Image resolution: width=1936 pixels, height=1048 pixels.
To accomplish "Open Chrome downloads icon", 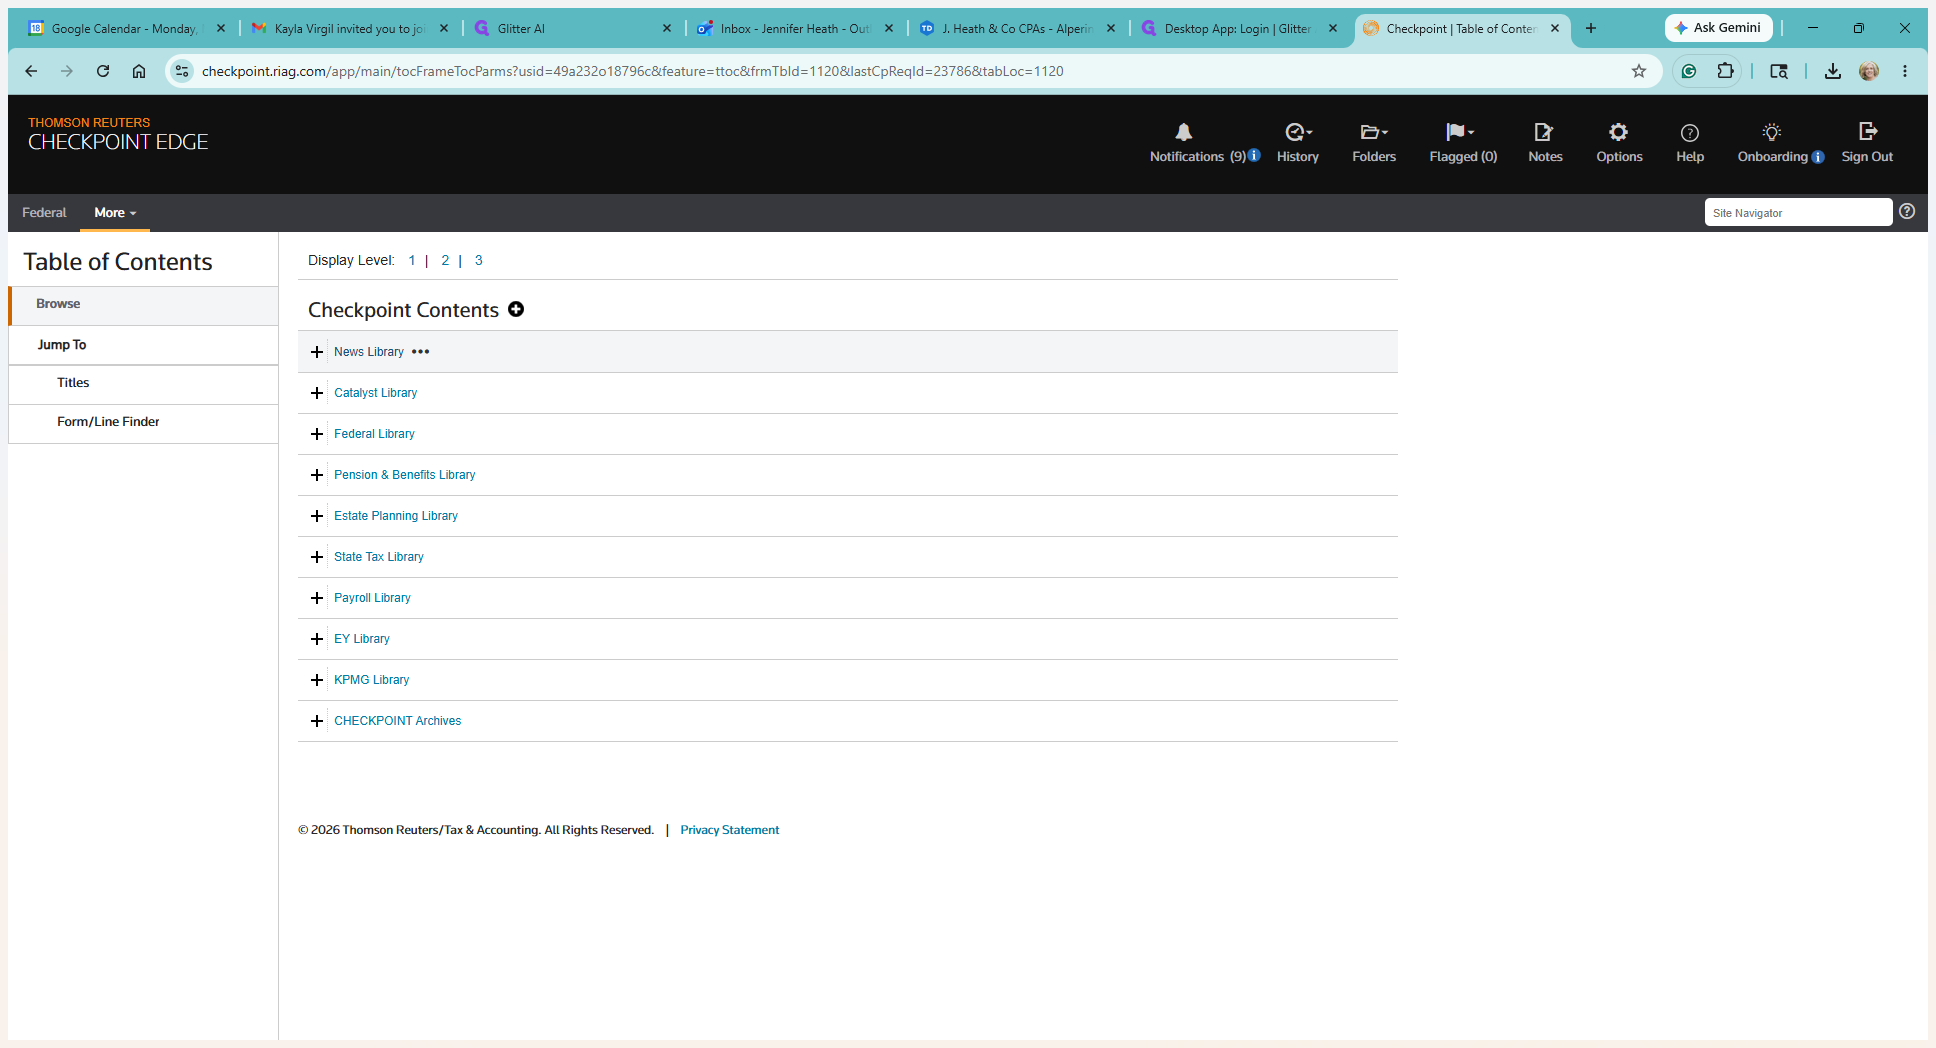I will (1833, 71).
